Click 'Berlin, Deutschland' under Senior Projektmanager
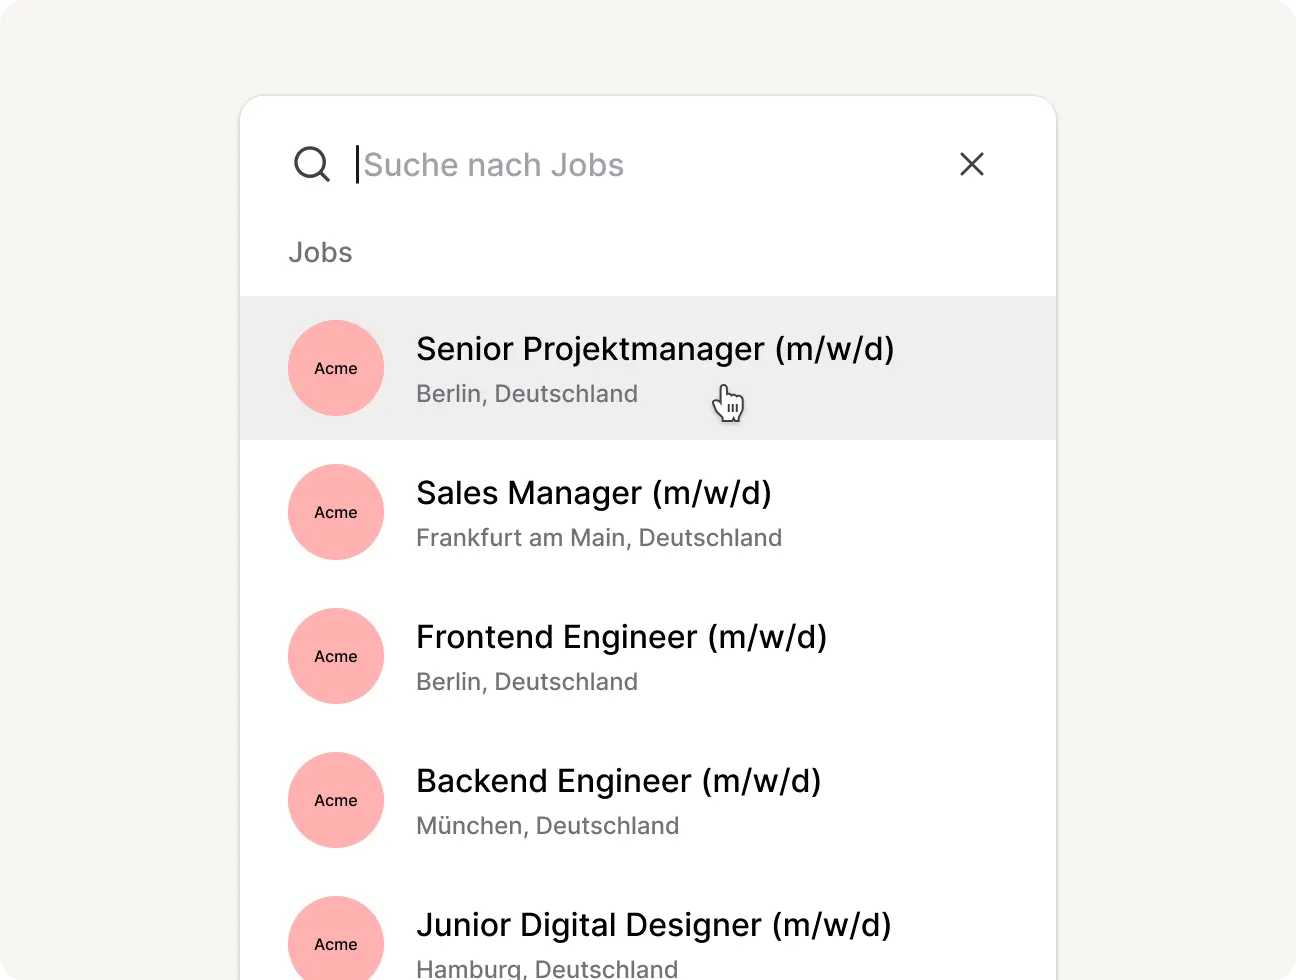This screenshot has height=980, width=1296. click(527, 394)
